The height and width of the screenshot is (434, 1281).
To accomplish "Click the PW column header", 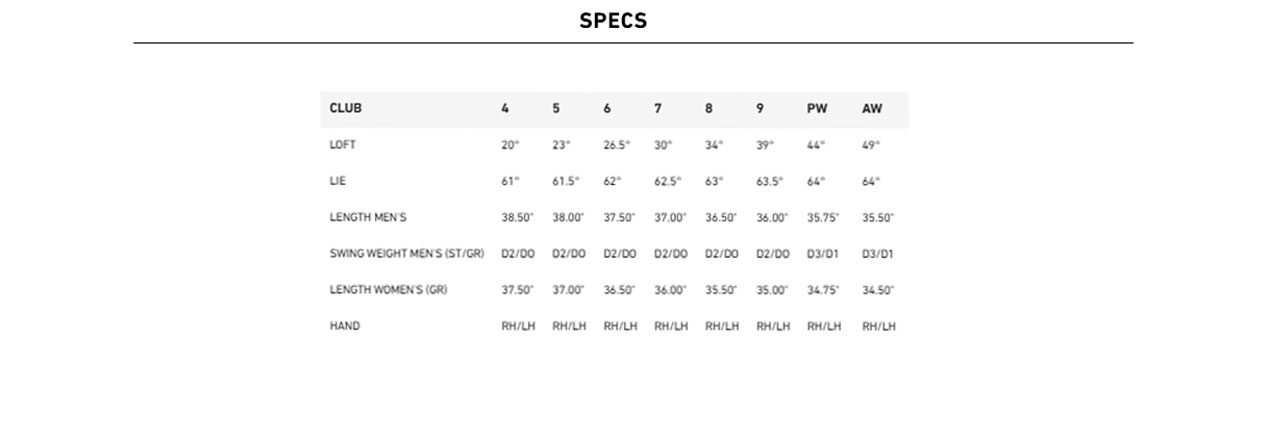I will point(817,108).
